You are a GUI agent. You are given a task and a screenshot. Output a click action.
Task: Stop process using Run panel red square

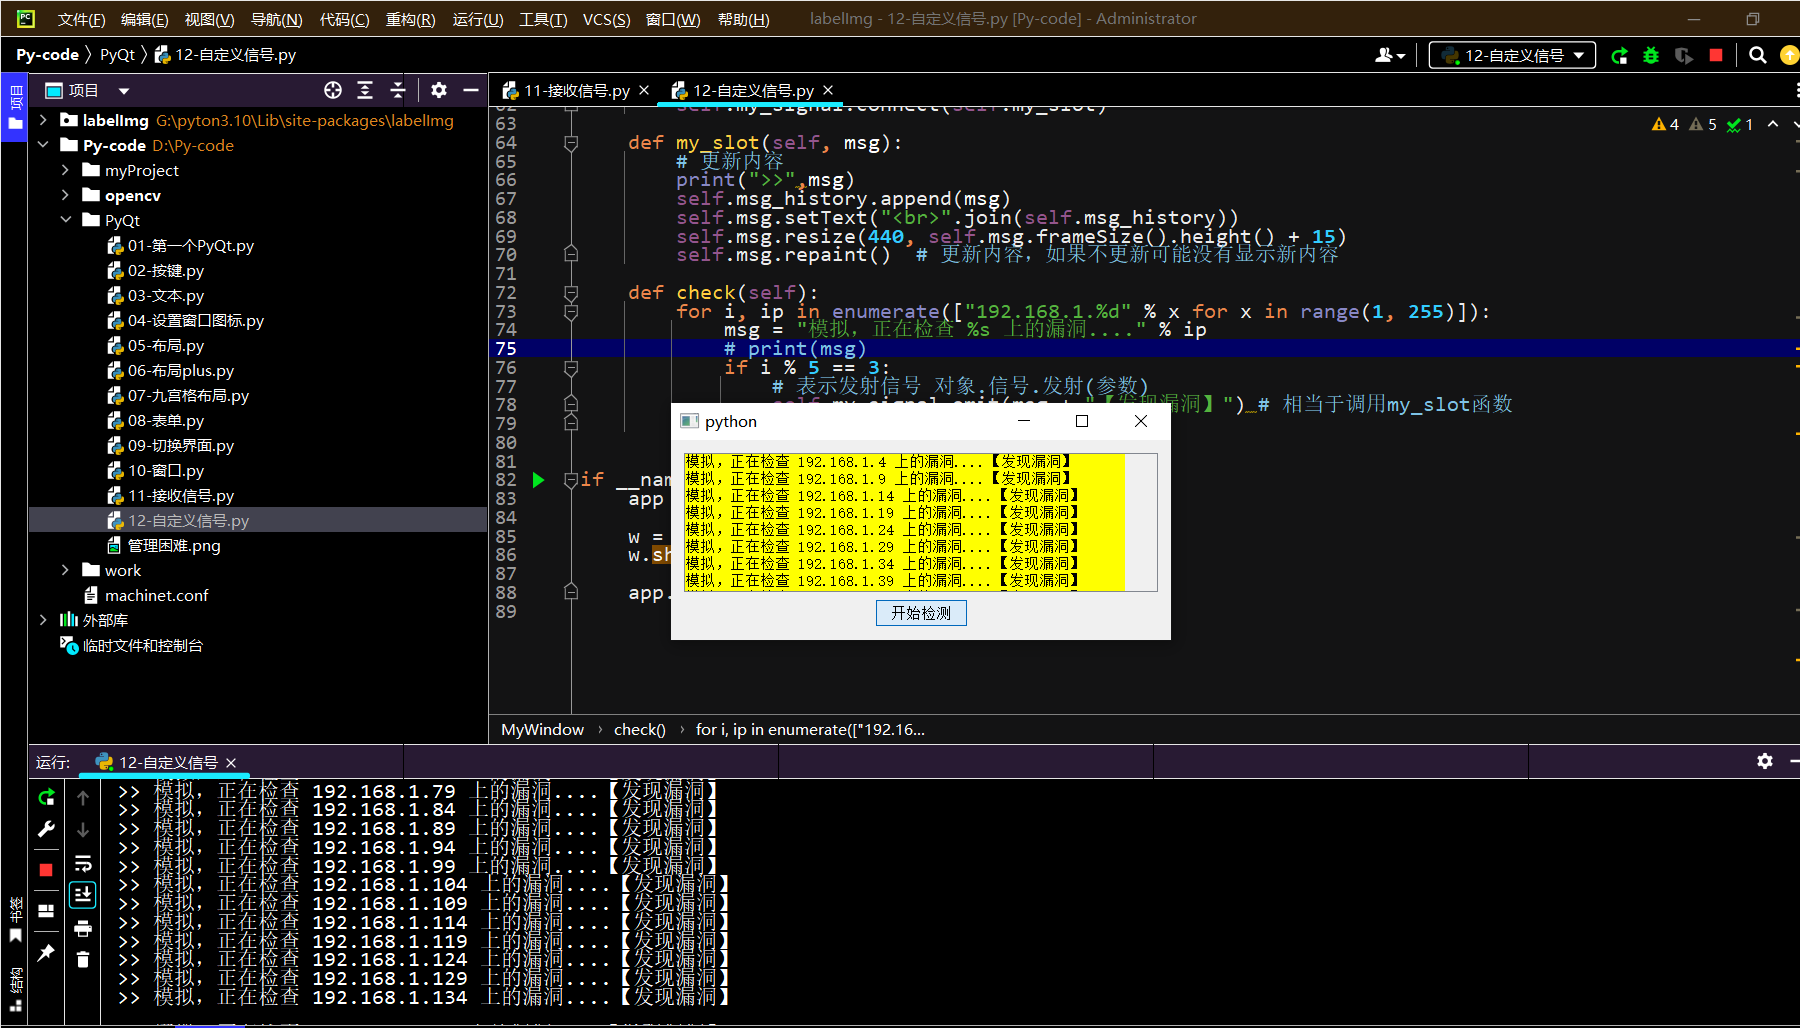click(x=46, y=870)
